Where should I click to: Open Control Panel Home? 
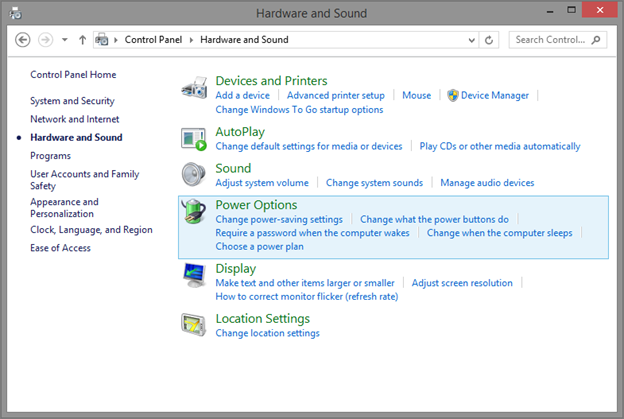pyautogui.click(x=73, y=75)
